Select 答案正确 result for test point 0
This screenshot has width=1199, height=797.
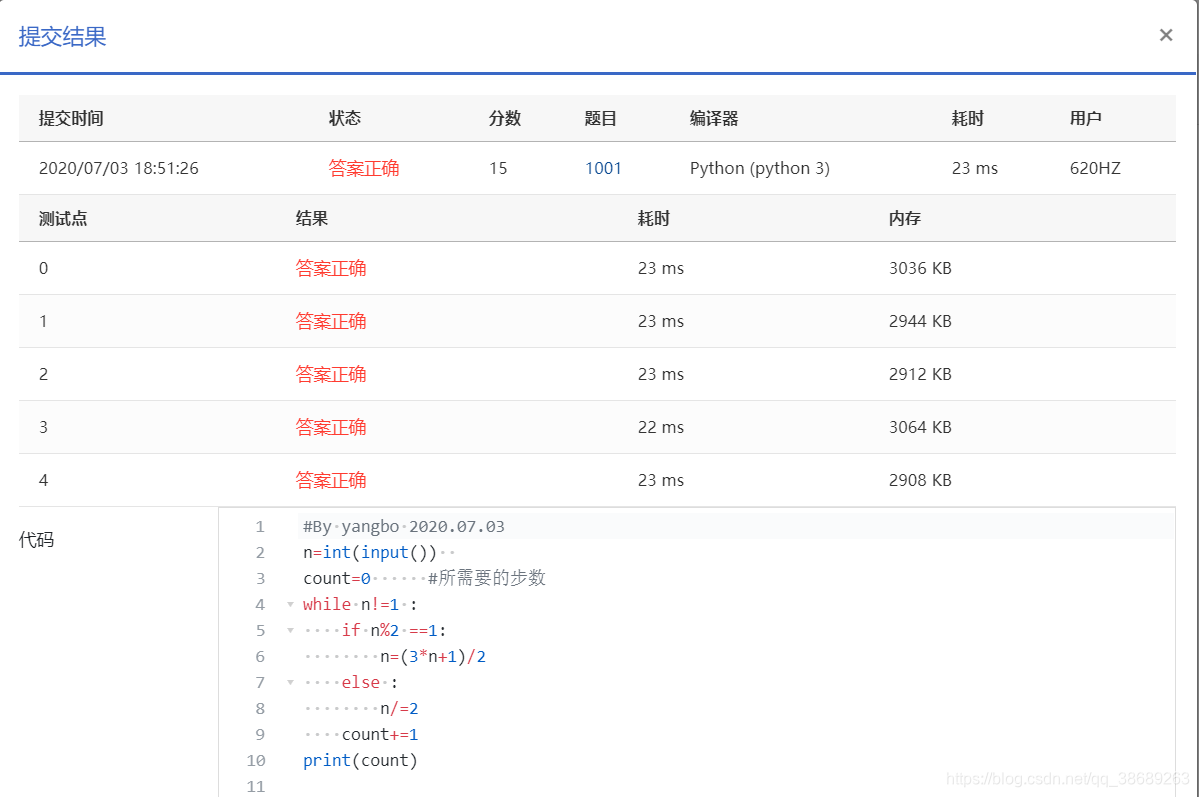pos(331,268)
